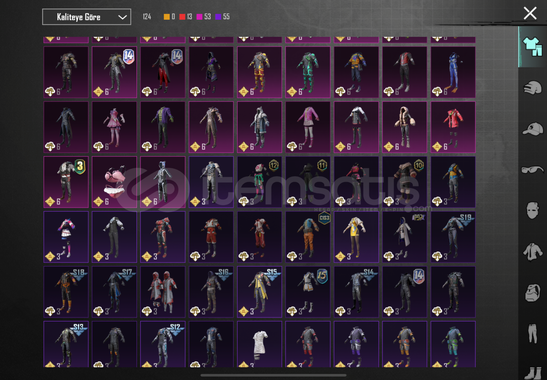Viewport: 547px width, 380px height.
Task: Close the inventory with the X button
Action: 530,13
